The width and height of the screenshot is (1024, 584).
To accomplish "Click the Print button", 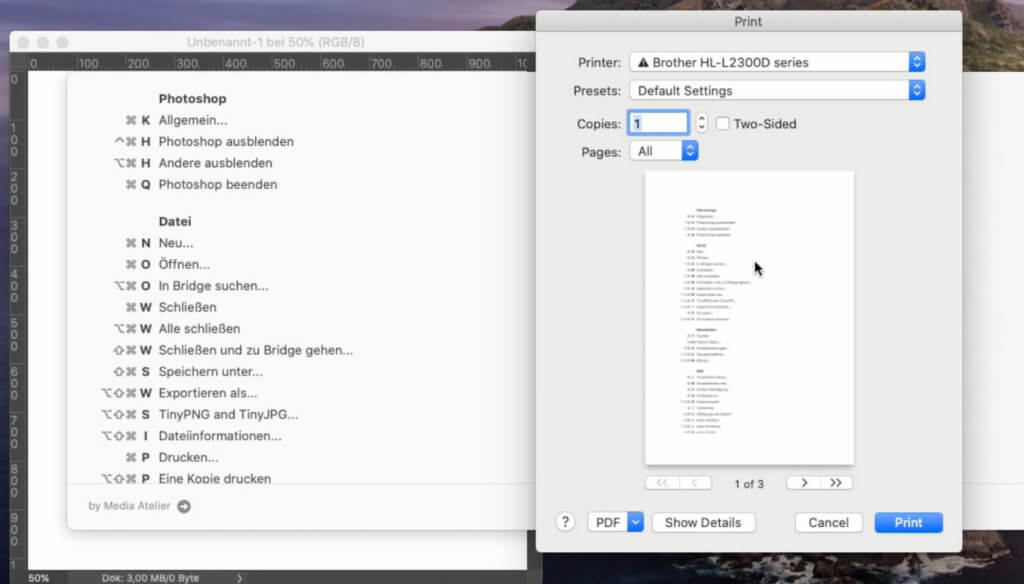I will click(908, 523).
